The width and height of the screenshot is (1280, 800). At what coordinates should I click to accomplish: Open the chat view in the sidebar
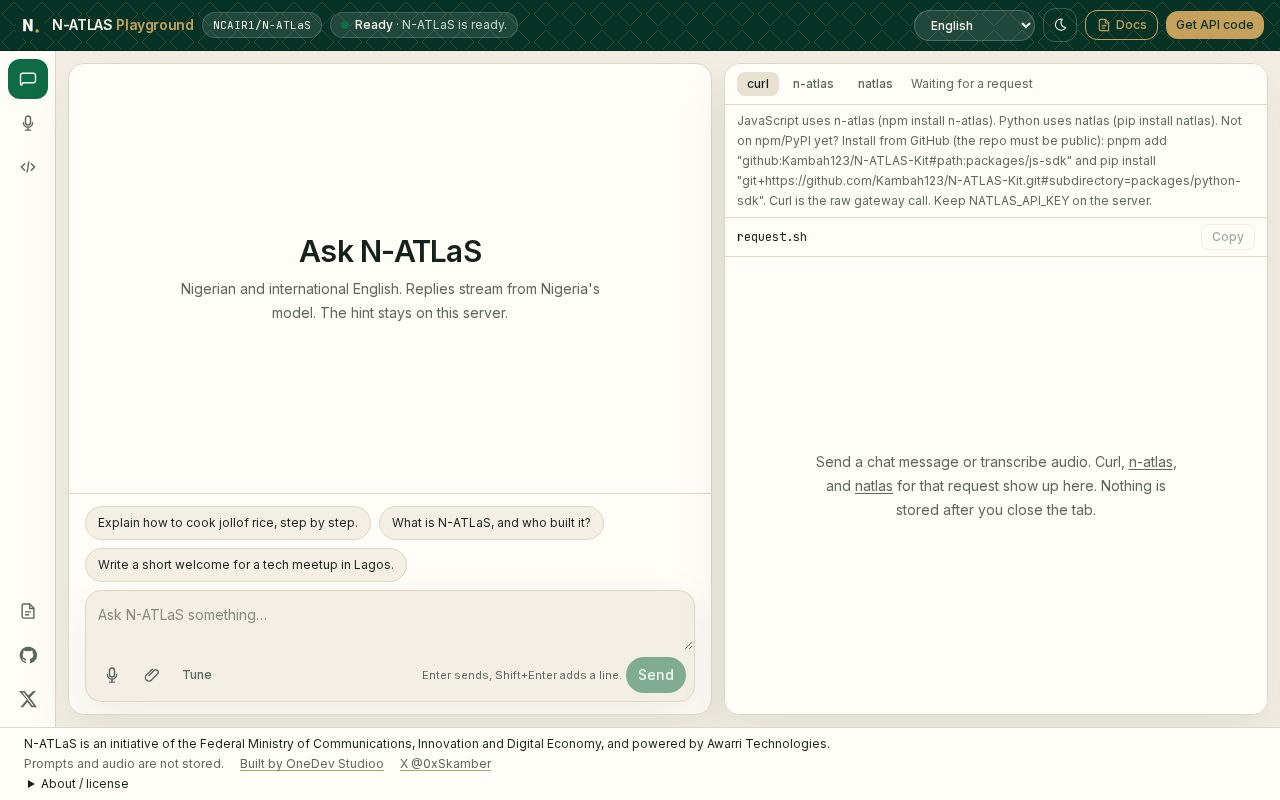click(28, 79)
